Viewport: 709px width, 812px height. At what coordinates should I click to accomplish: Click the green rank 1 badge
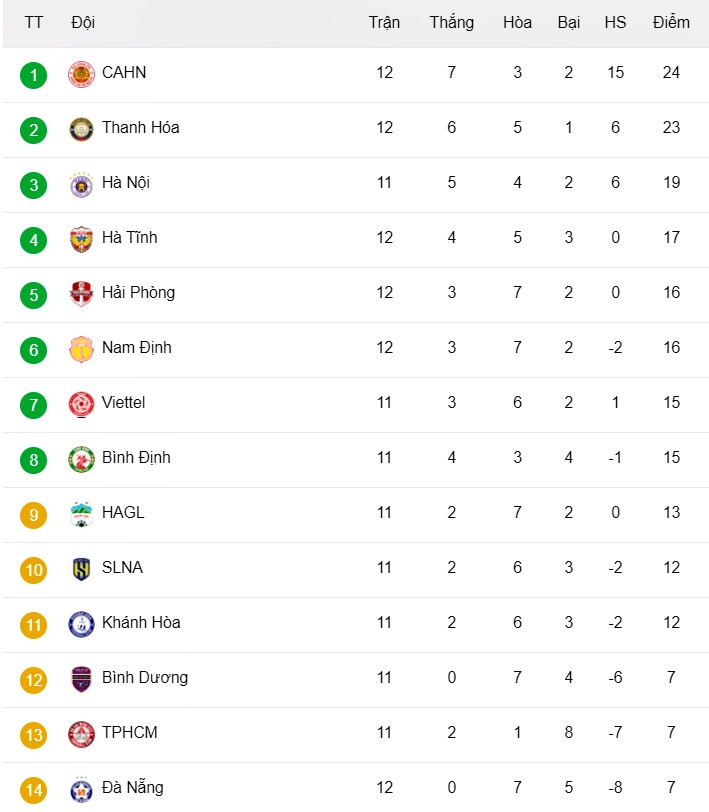[33, 75]
